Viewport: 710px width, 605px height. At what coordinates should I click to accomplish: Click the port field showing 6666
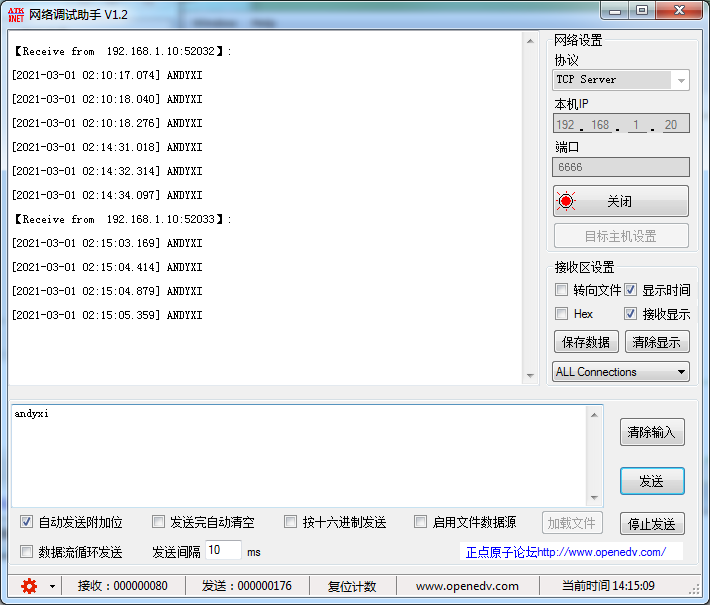point(621,167)
